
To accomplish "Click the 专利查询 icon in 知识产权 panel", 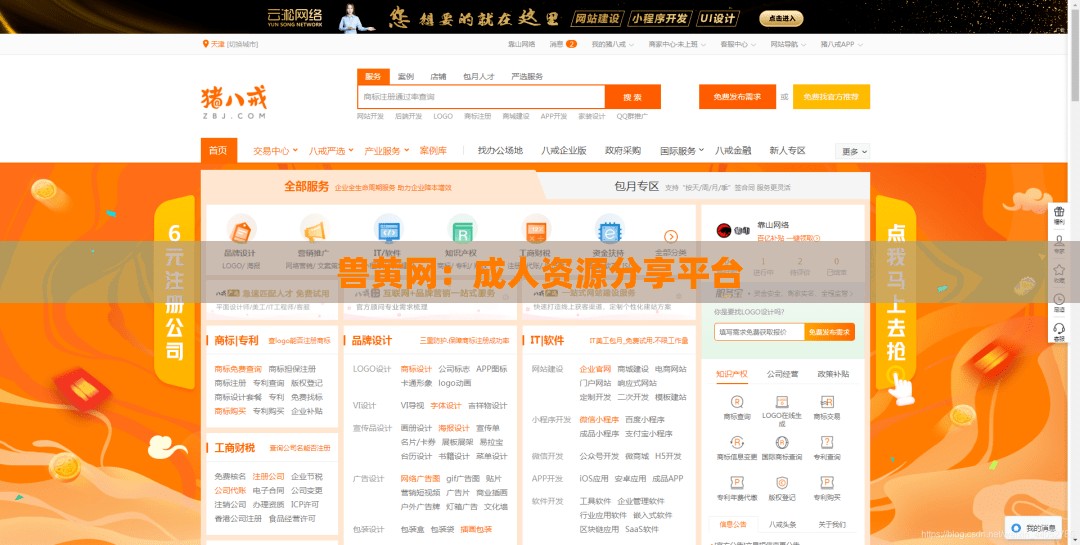I will [x=827, y=442].
